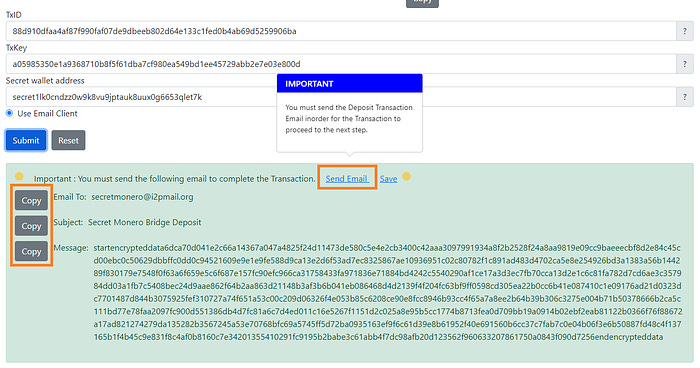Click the popover Deposit Transaction Email message text

349,119
